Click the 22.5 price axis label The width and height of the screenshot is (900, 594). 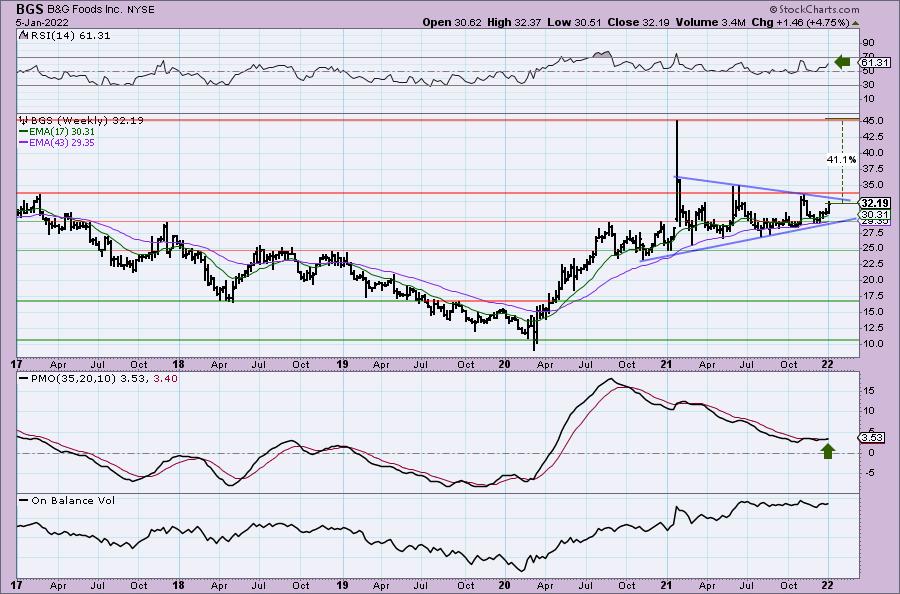point(872,263)
